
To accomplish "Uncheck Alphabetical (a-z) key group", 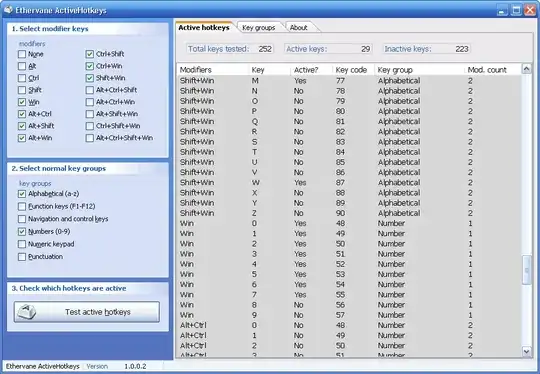I will click(x=22, y=194).
